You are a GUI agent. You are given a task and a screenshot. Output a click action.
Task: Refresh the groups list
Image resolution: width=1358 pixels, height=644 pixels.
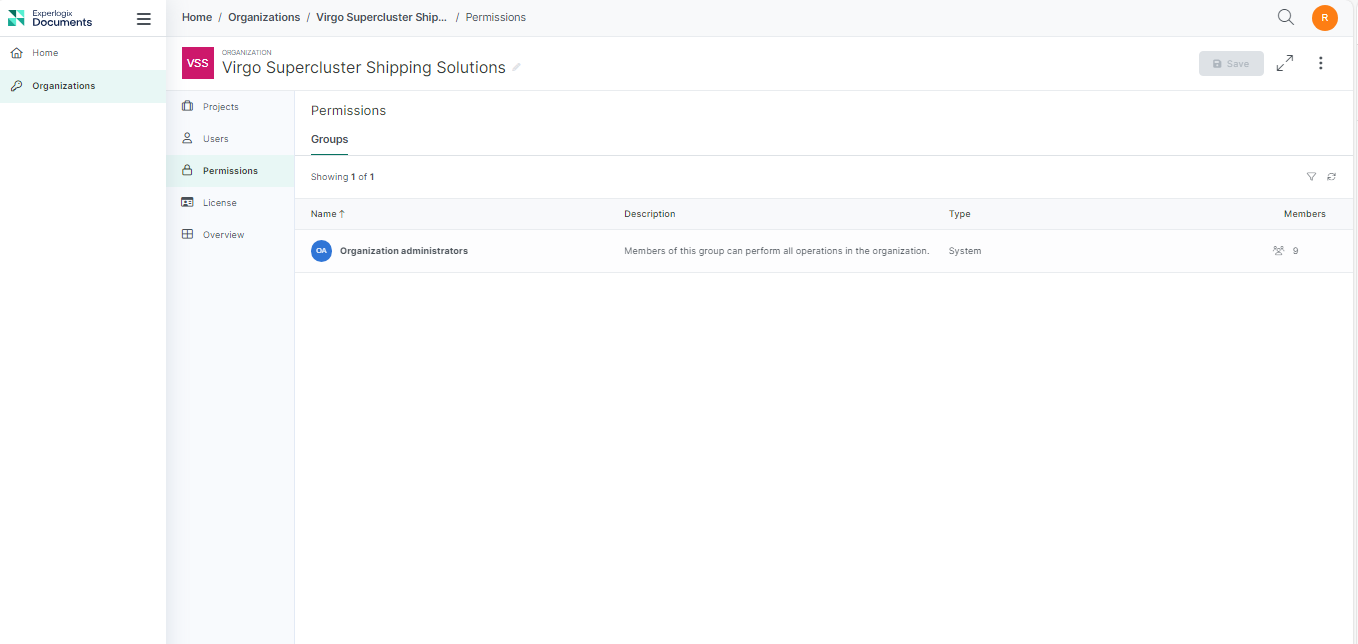[1331, 177]
